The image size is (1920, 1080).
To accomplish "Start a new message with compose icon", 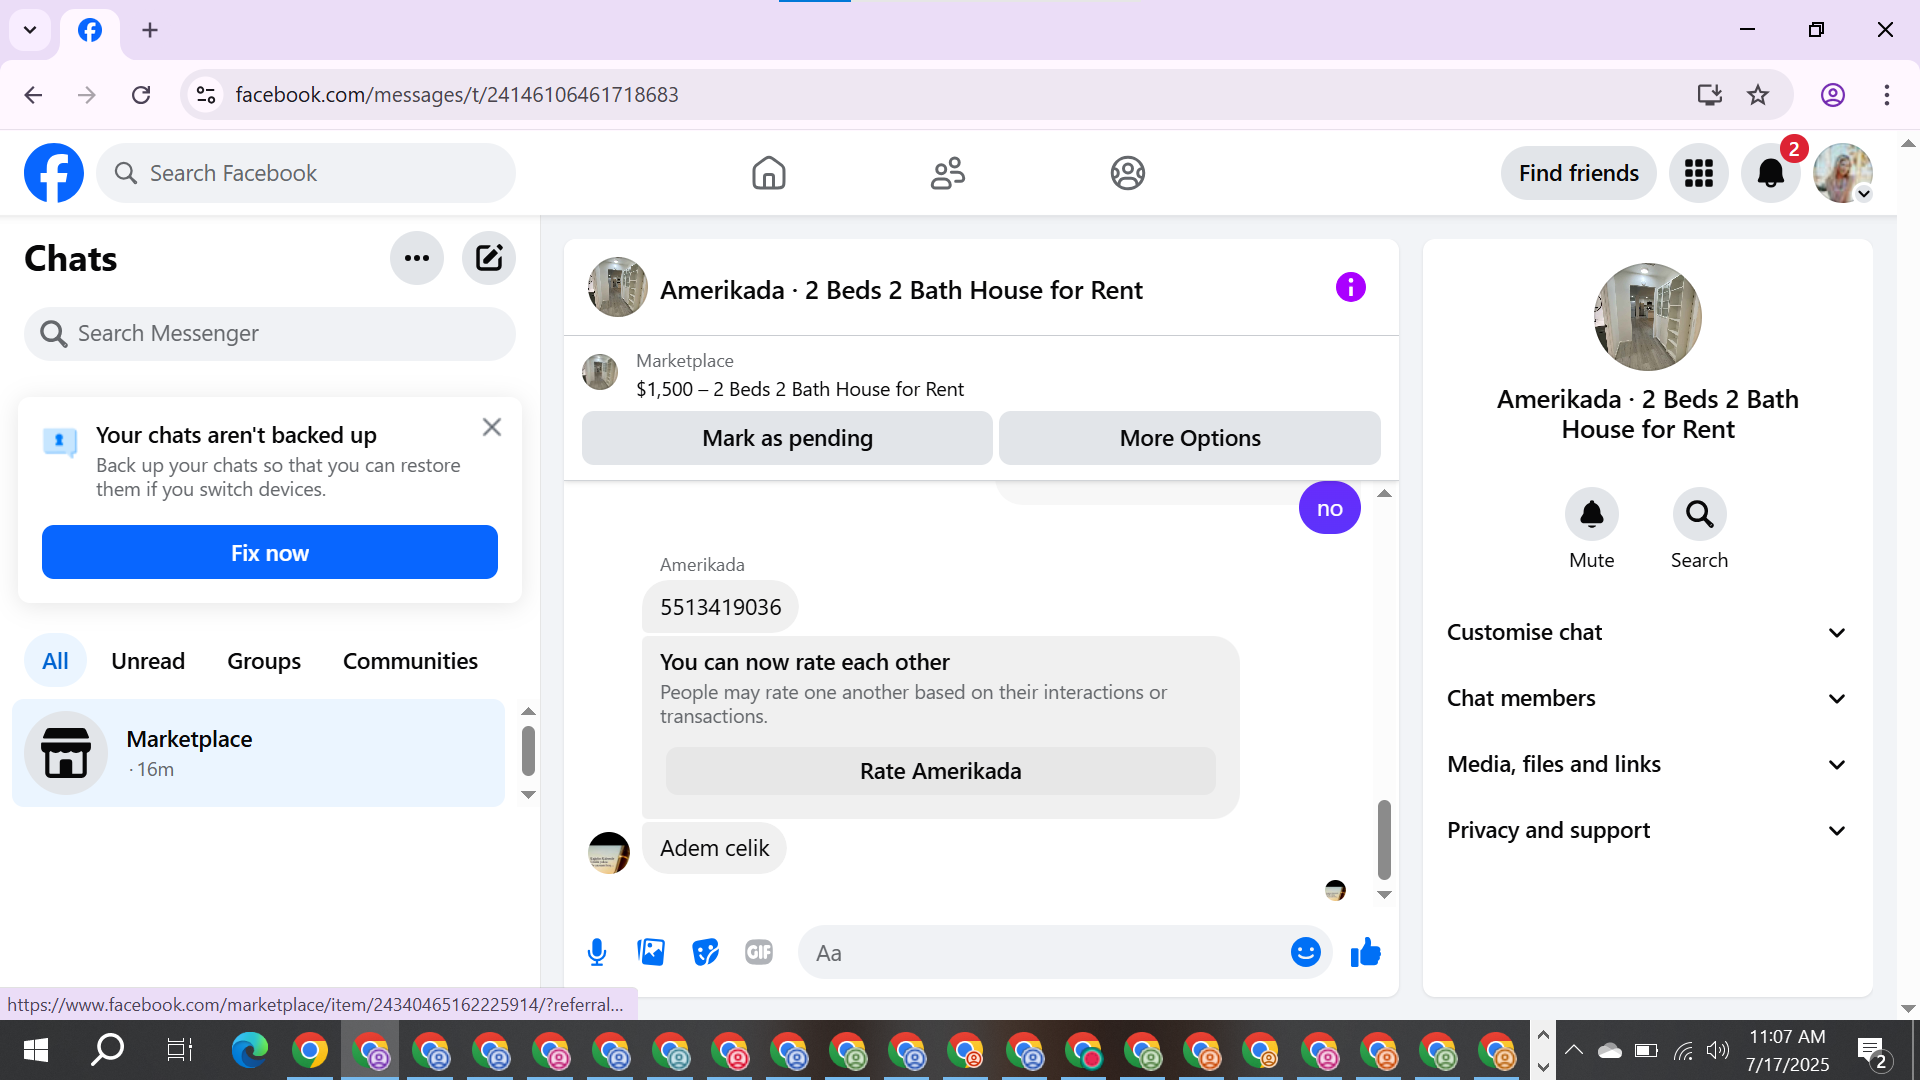I will pyautogui.click(x=489, y=258).
